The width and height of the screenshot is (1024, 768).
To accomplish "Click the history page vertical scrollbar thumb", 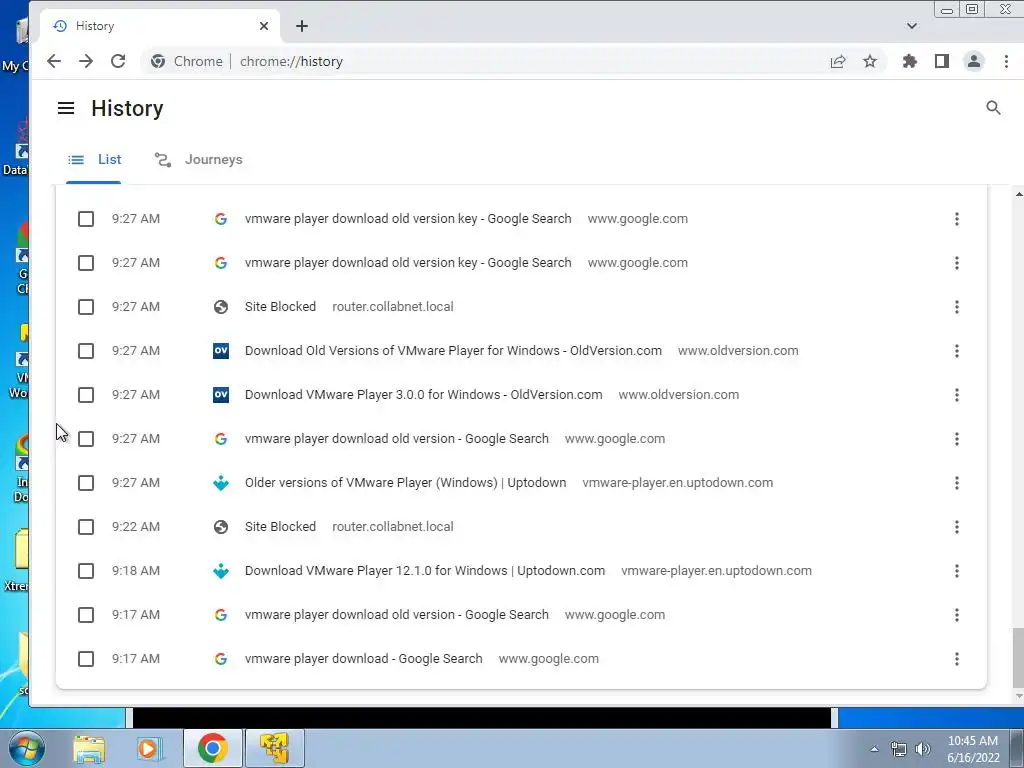I will pos(1018,657).
